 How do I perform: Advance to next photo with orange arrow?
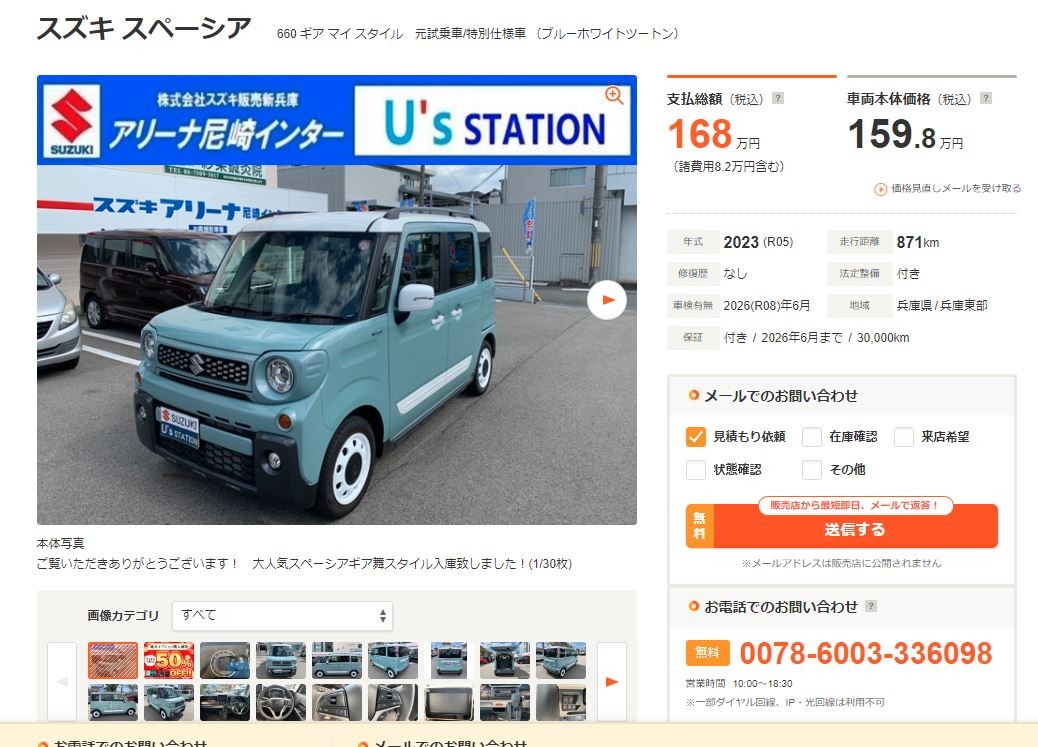click(607, 300)
